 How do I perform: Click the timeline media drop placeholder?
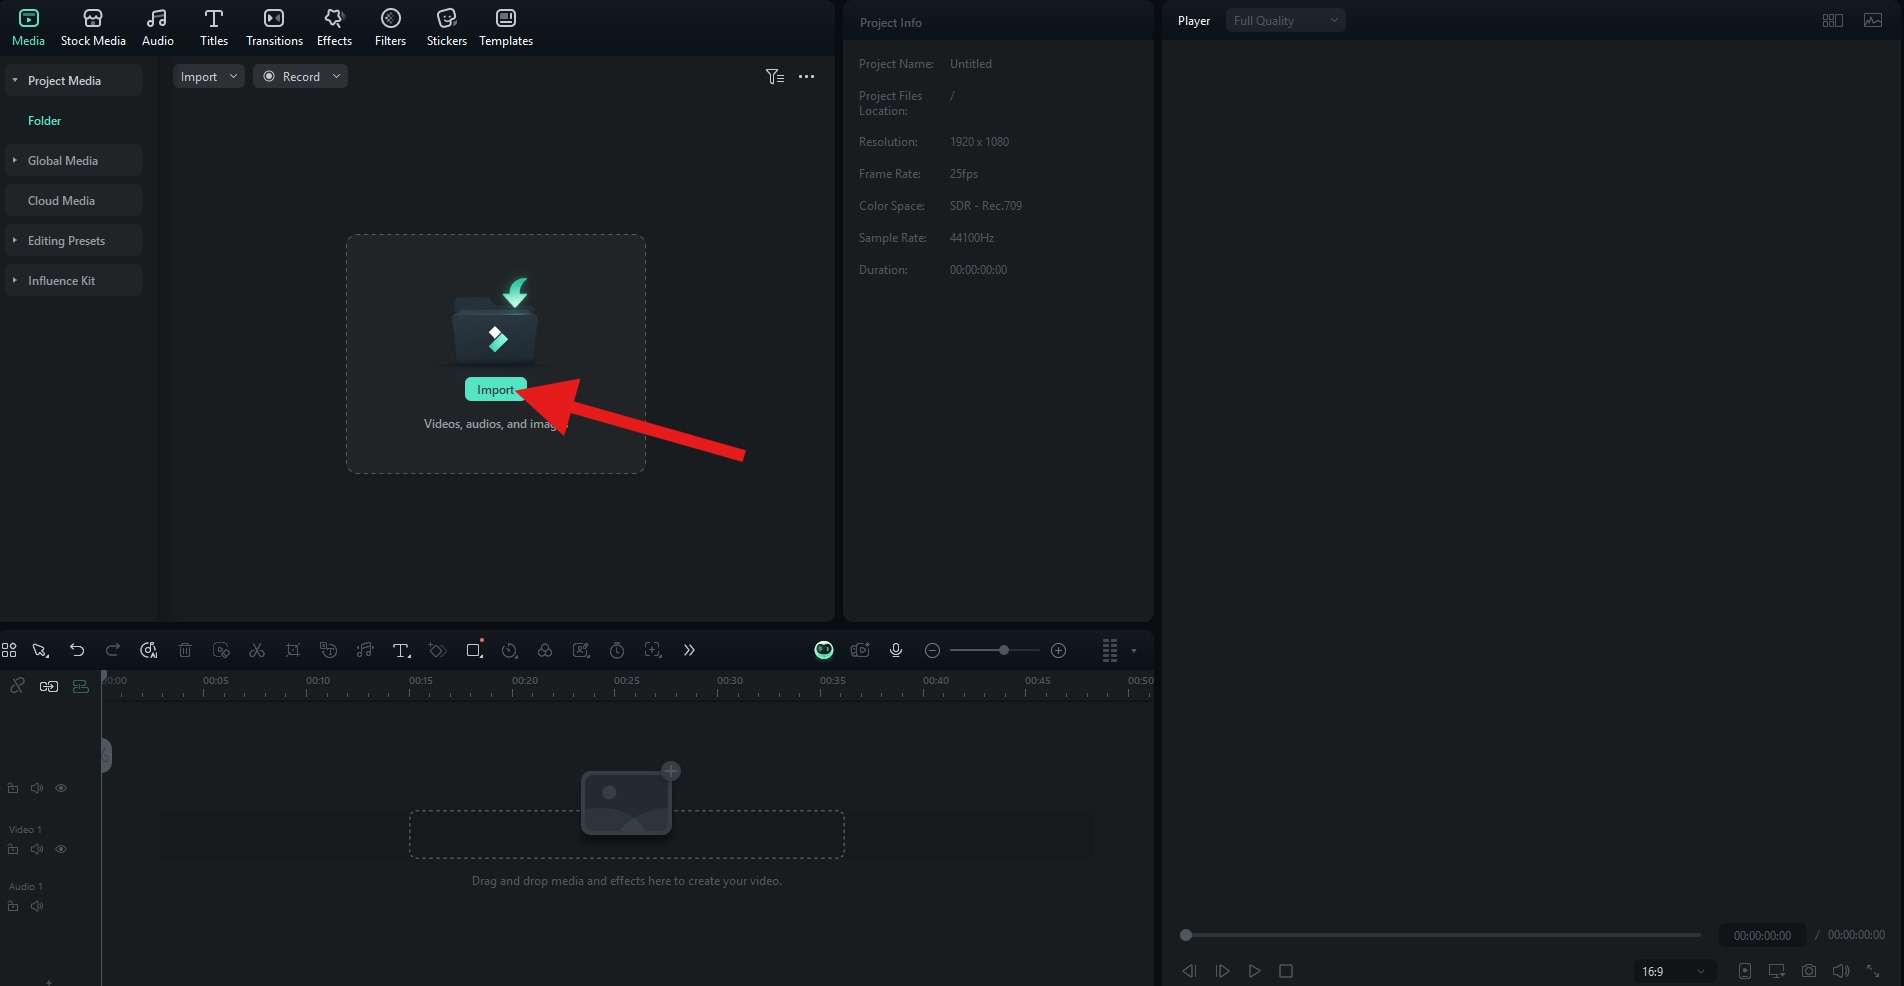626,834
